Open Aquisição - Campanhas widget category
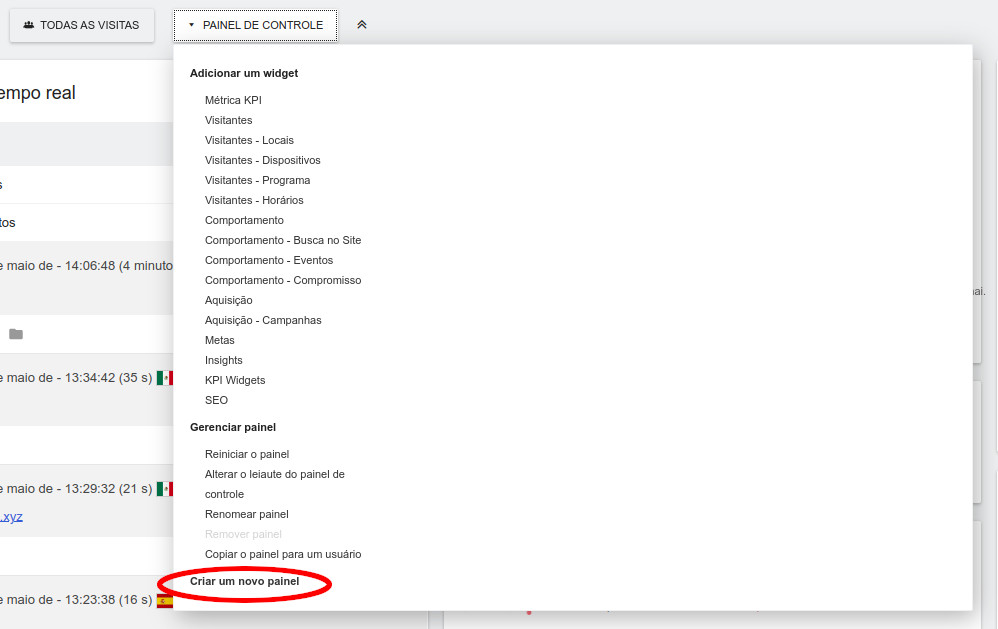 coord(263,320)
